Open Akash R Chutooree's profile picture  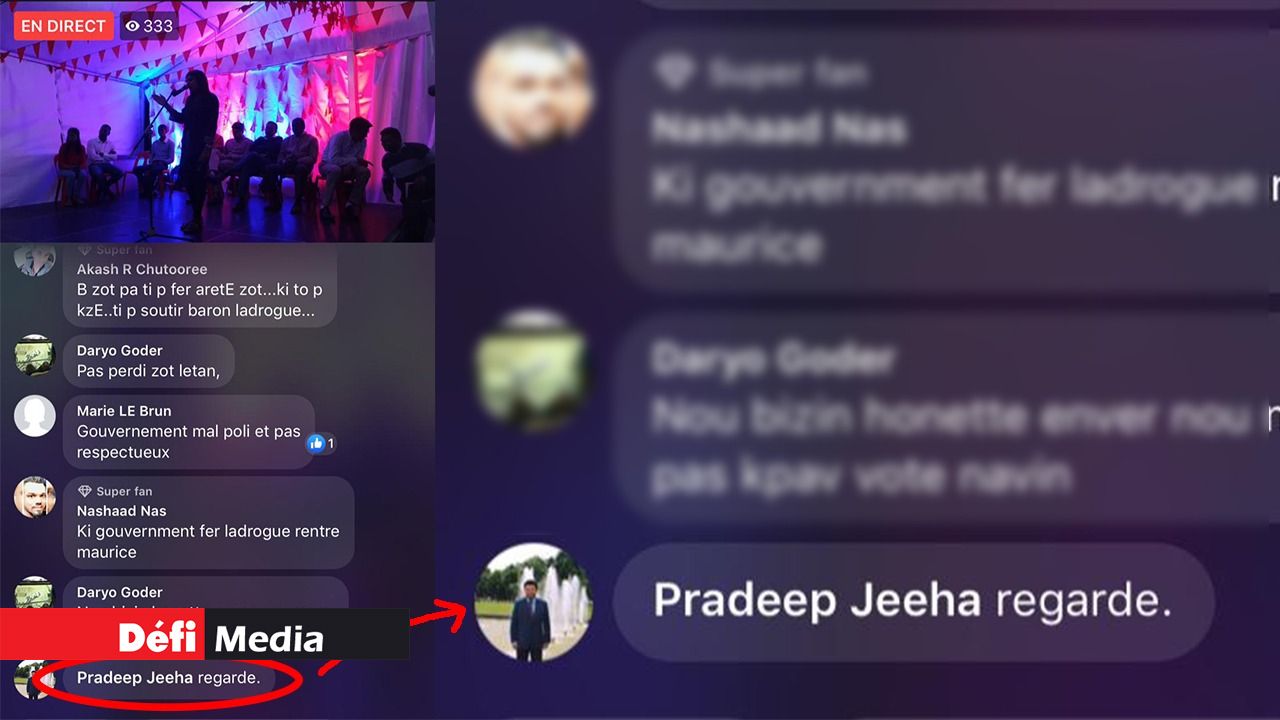pos(35,260)
